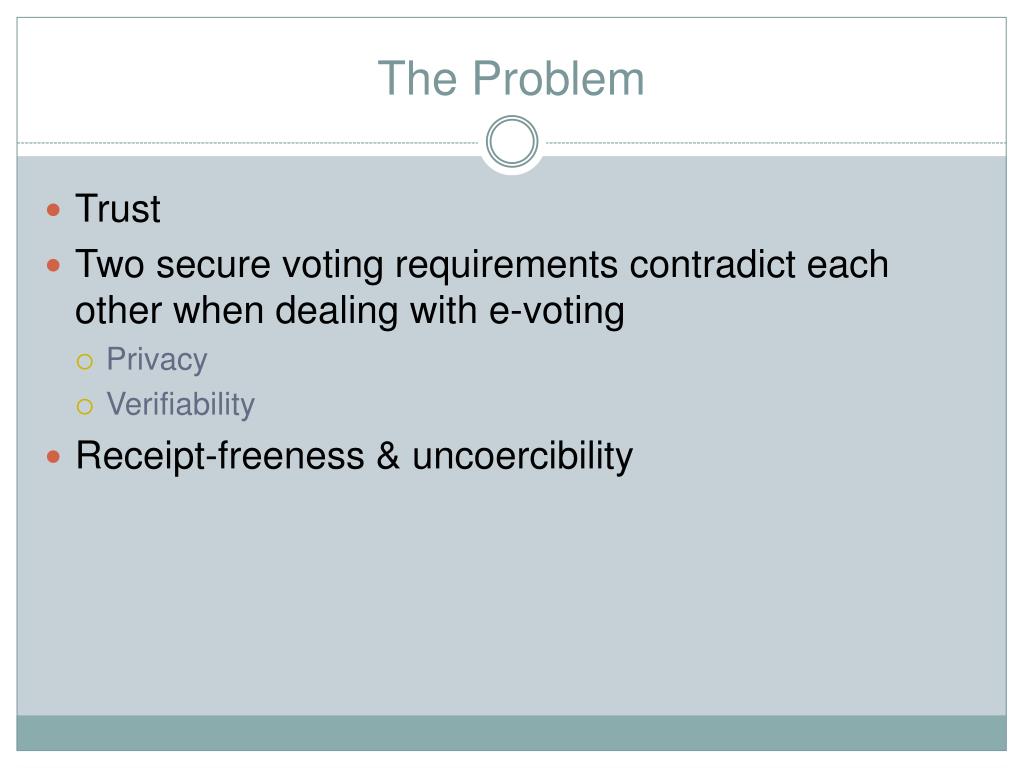Click the text "Two secure voting requirements"
Viewport: 1024px width, 768px height.
click(x=346, y=266)
